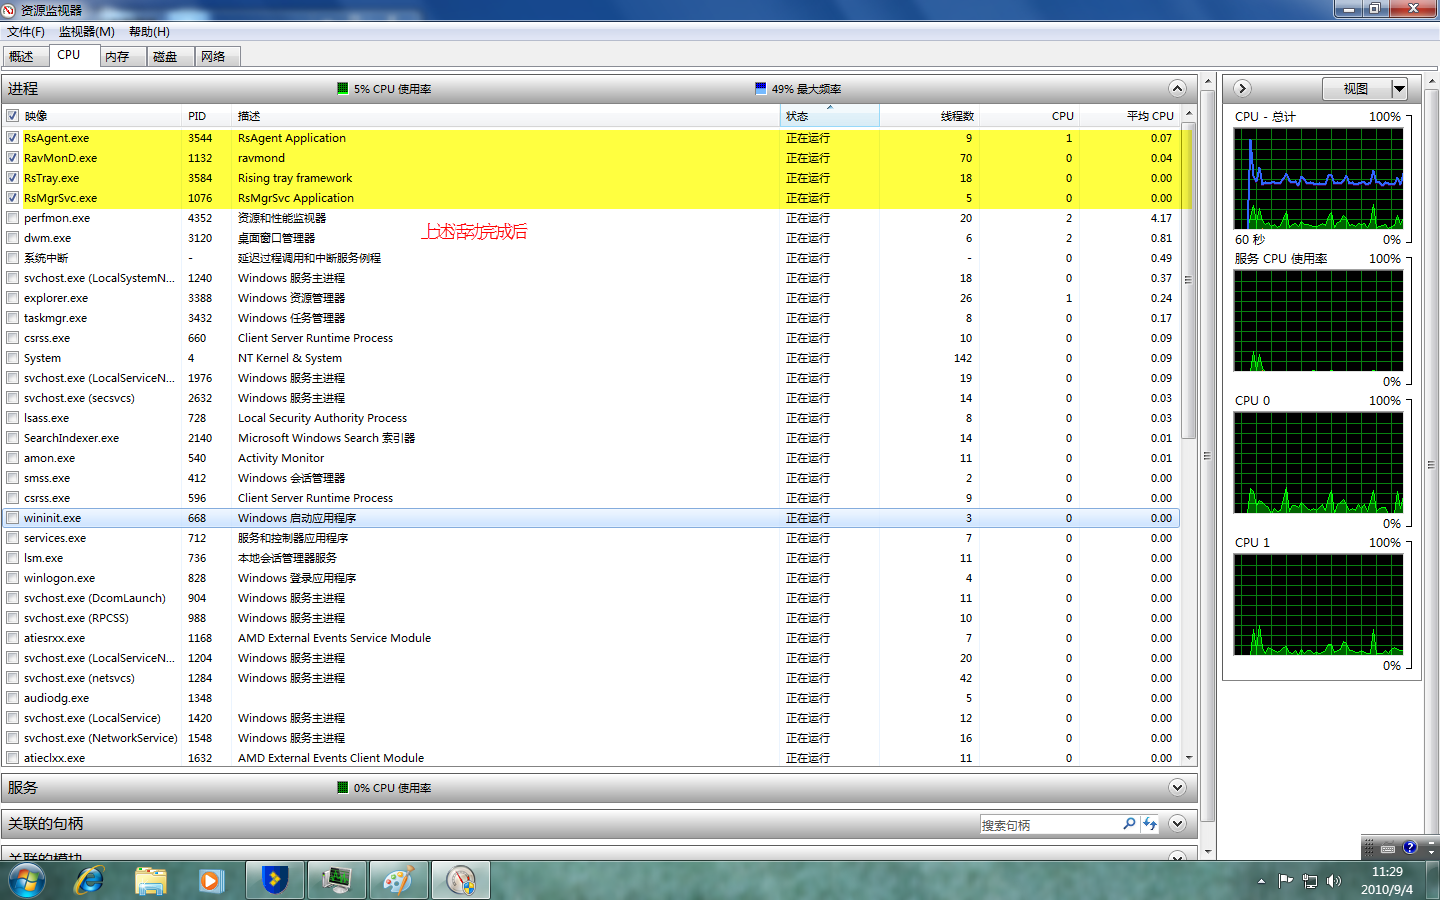
Task: Open the Action Center flag icon
Action: click(x=1286, y=881)
